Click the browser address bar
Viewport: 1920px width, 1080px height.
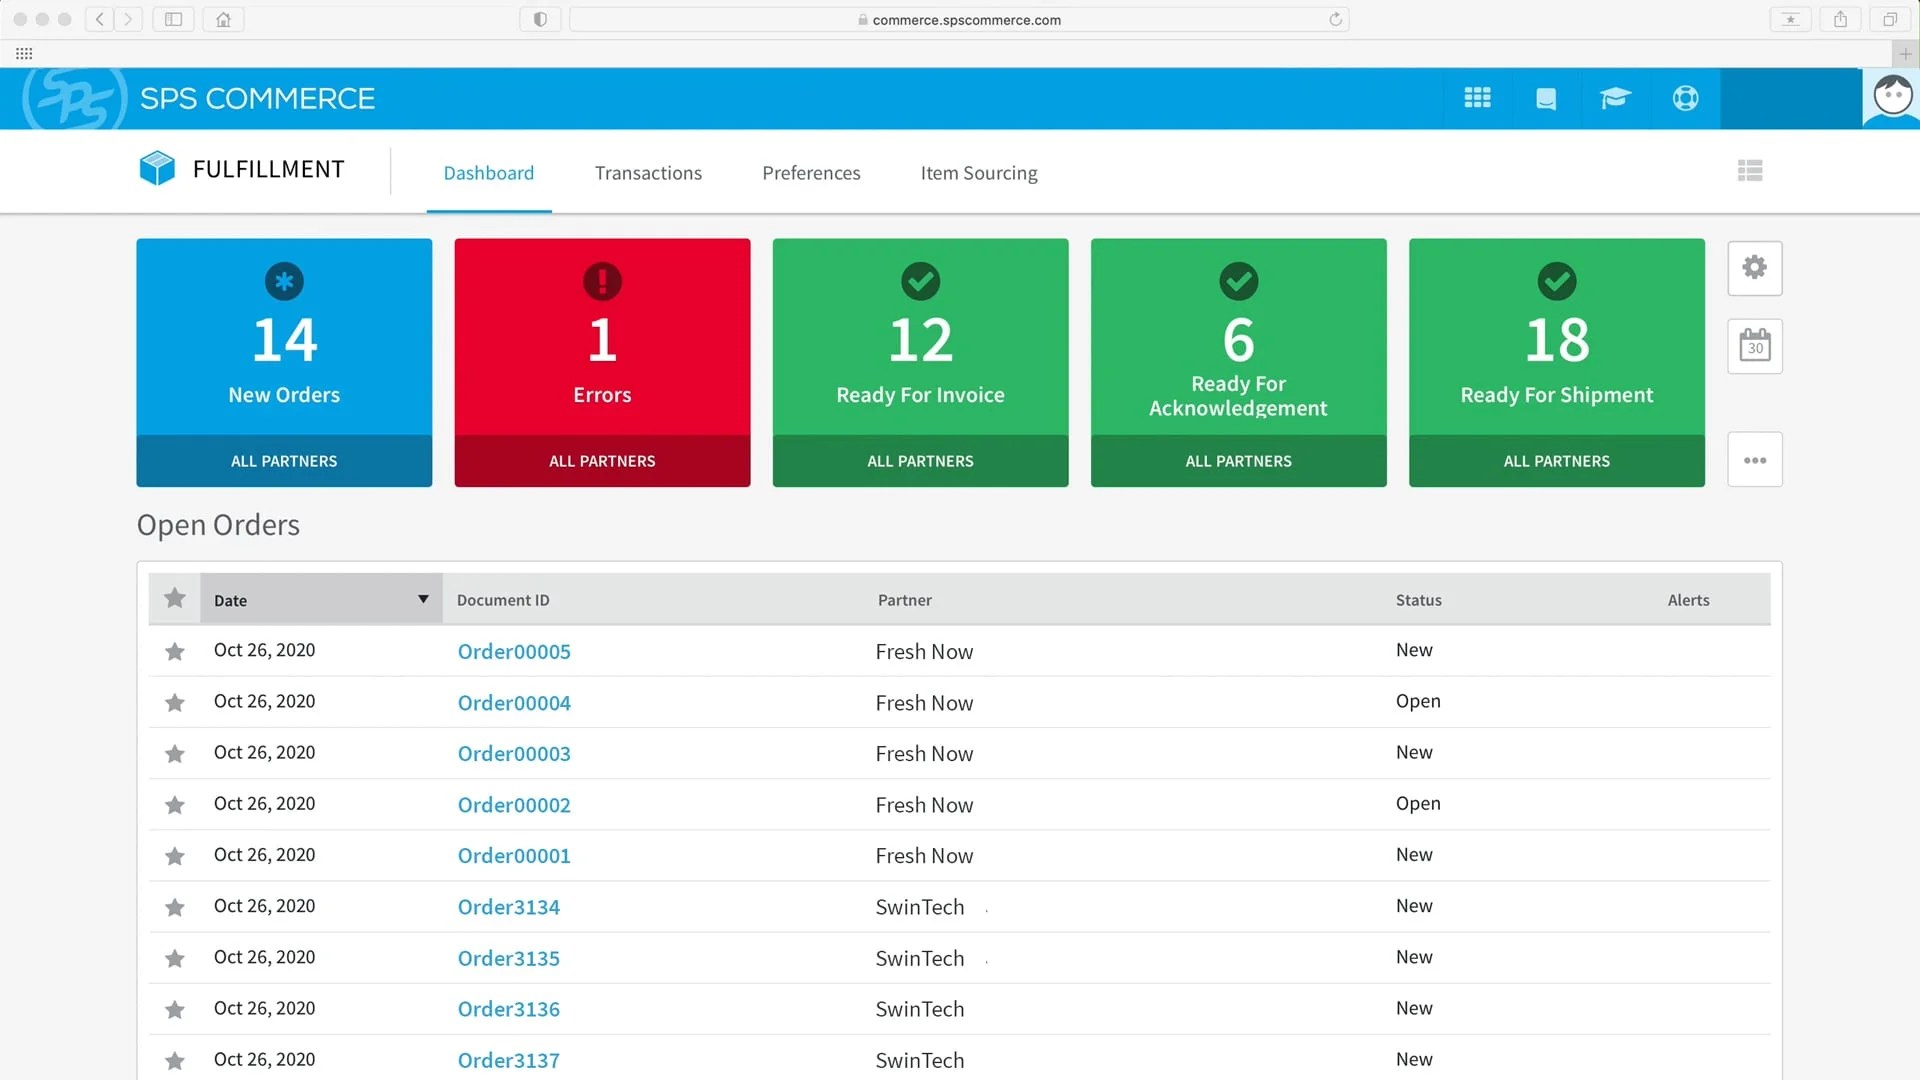960,19
